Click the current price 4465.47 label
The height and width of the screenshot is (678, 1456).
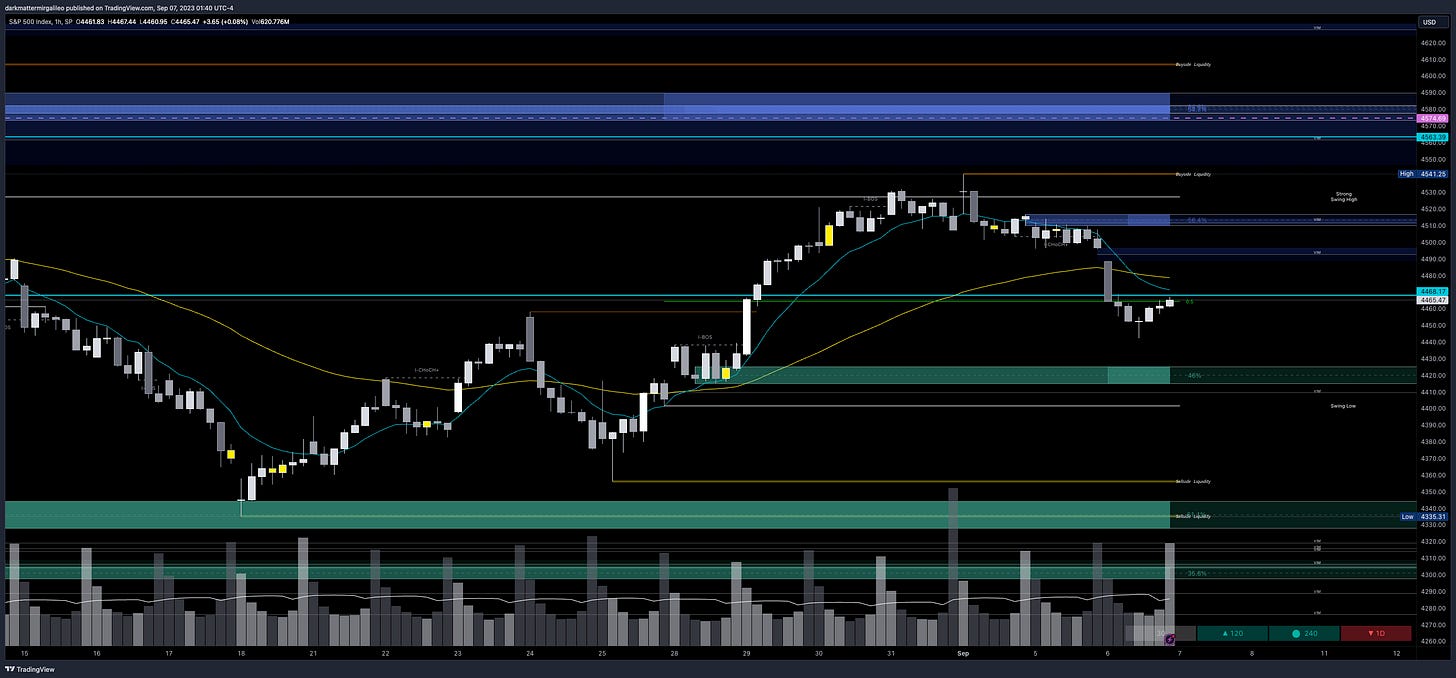[1432, 299]
